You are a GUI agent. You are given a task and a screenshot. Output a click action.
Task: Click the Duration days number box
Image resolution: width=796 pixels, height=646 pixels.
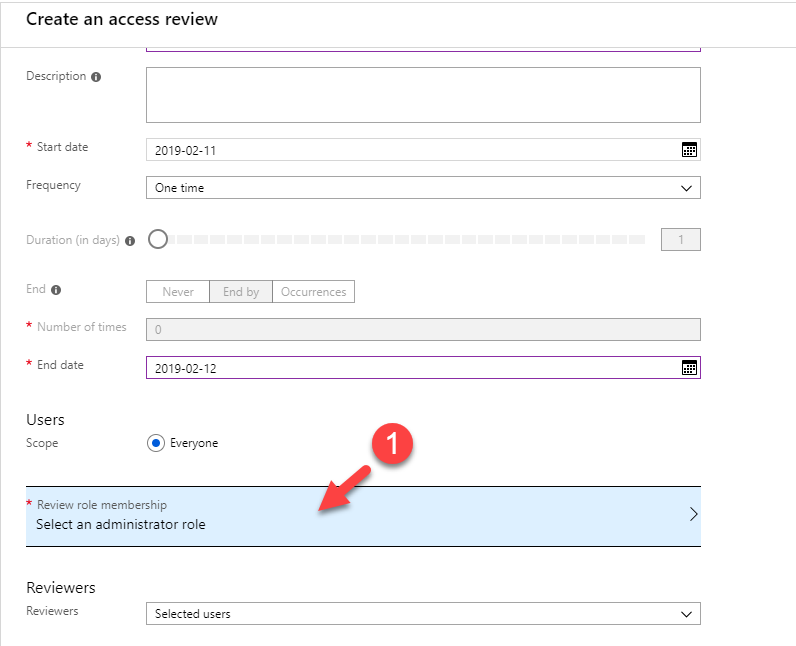[681, 240]
